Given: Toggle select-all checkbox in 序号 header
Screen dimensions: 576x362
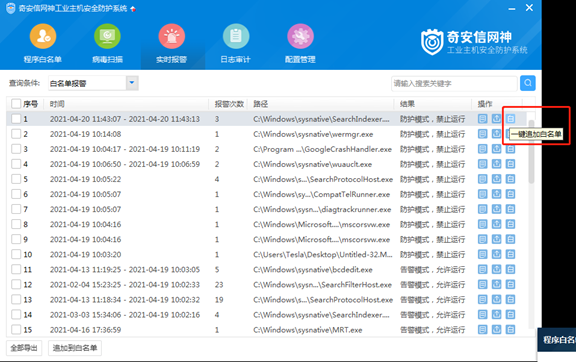Looking at the screenshot, I should point(16,104).
